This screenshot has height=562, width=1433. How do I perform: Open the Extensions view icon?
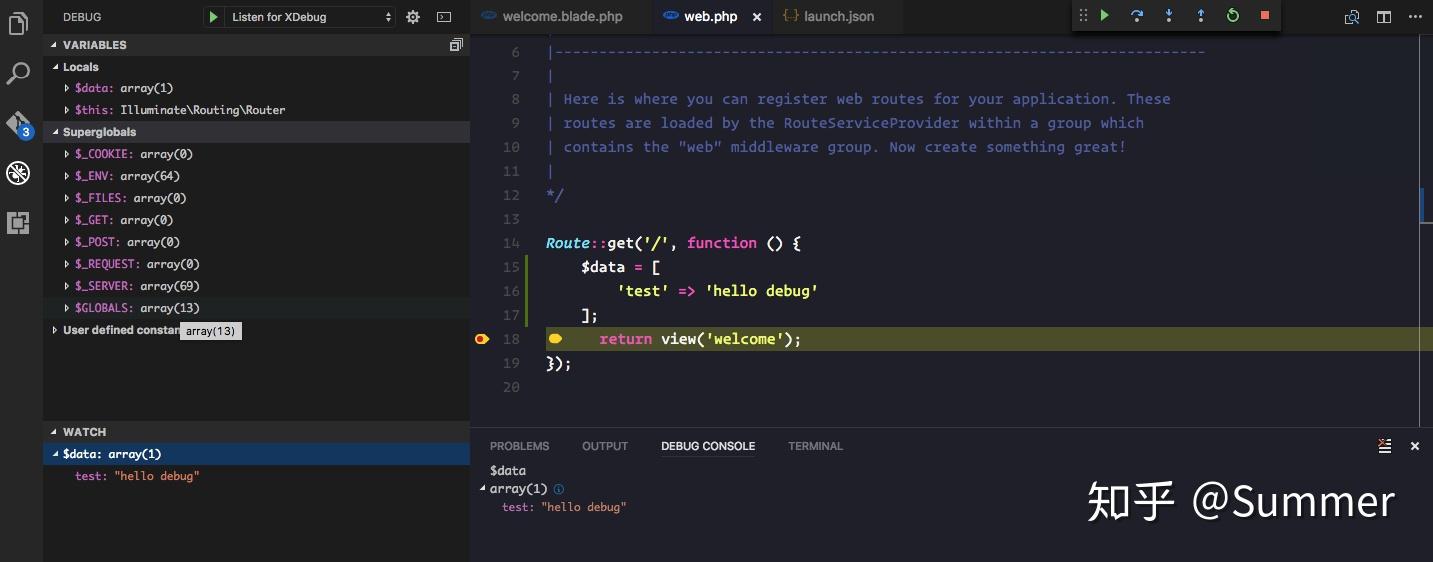18,222
